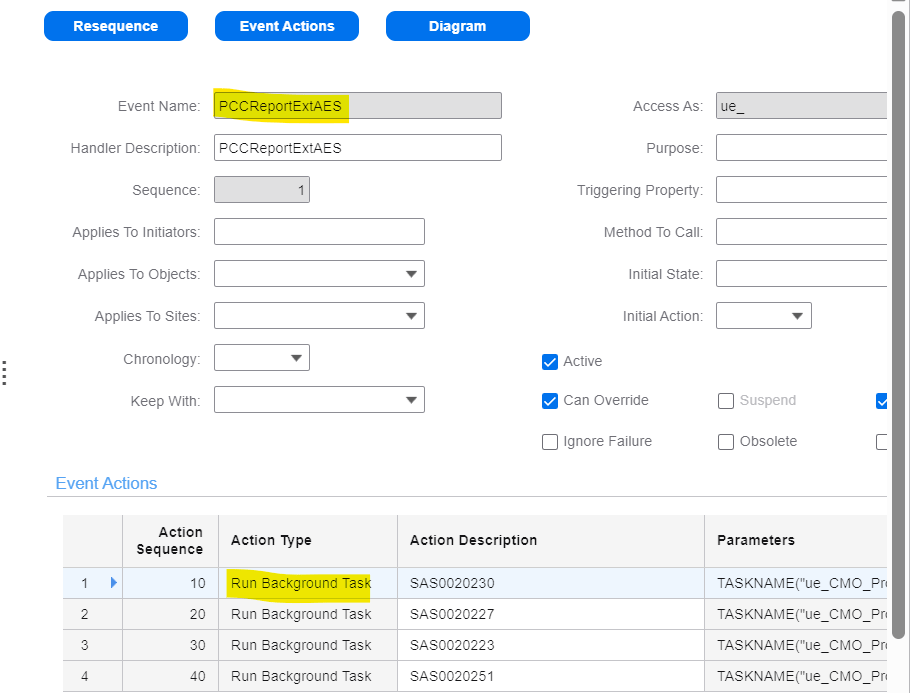The image size is (910, 693).
Task: Toggle the Can Override checkbox
Action: pos(550,400)
